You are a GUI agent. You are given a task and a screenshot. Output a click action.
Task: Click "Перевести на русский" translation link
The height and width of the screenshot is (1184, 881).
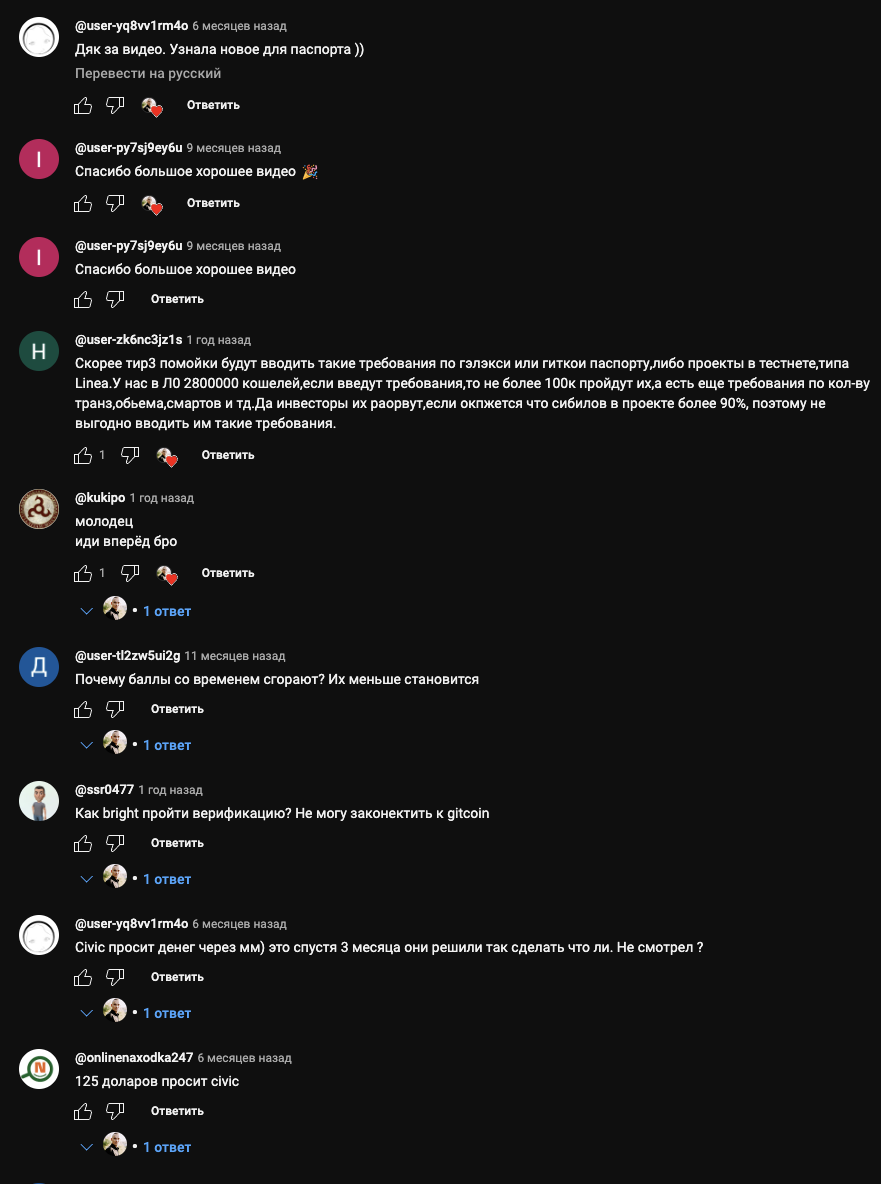click(148, 74)
